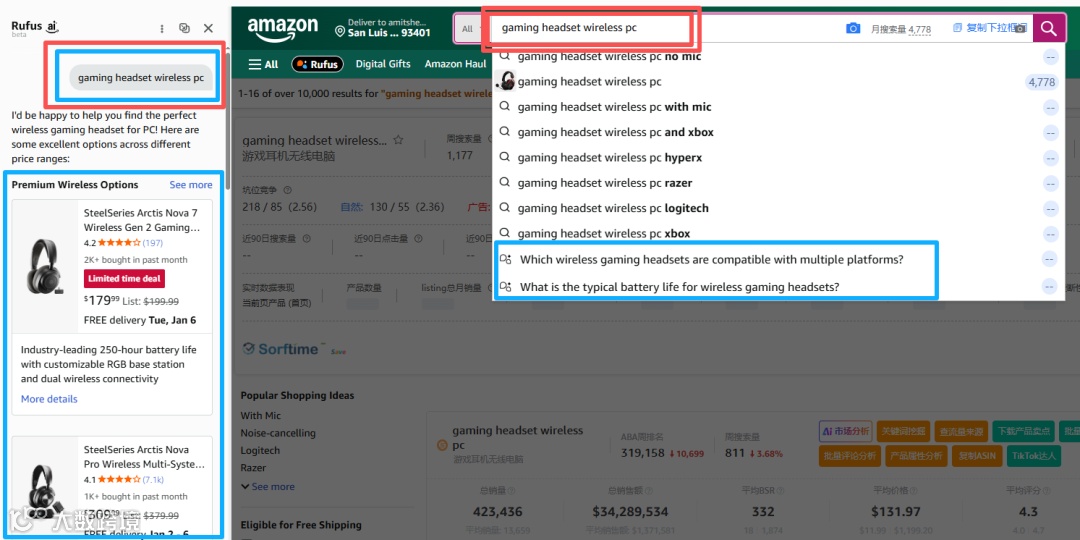Viewport: 1080px width, 540px height.
Task: Click Arctis Nova Pro Wireless headset image
Action: [x=44, y=492]
